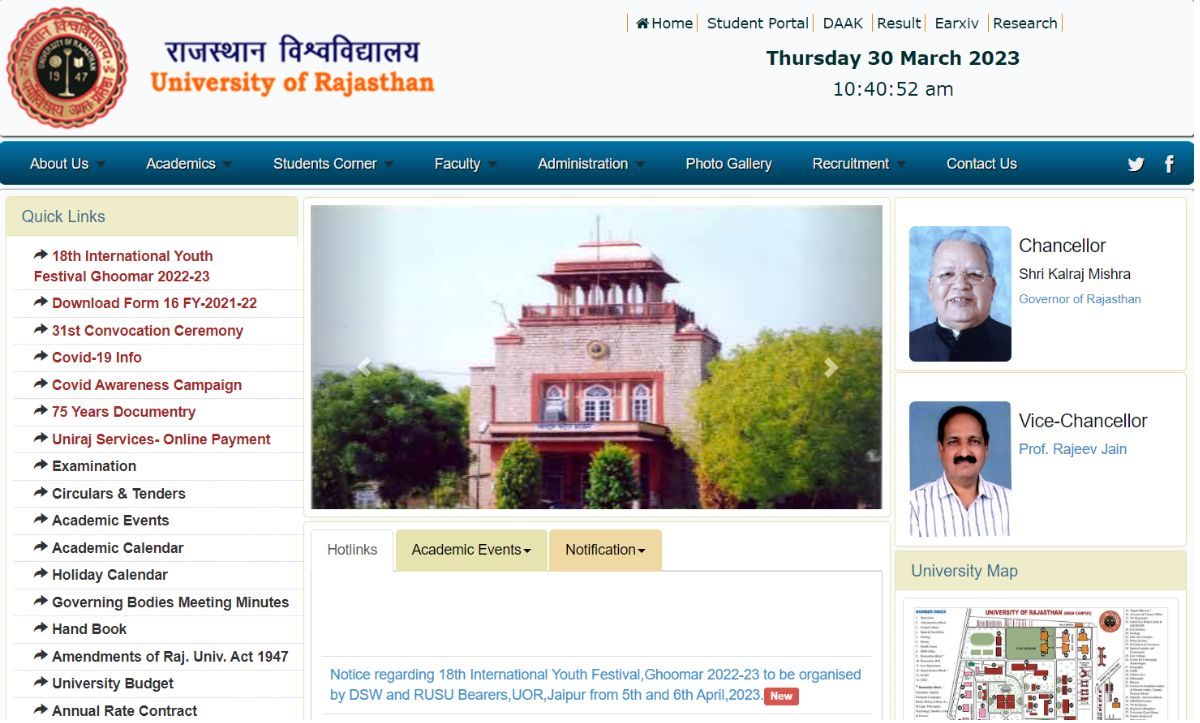Open Contact Us in navigation bar
Screen dimensions: 1200x723
(x=981, y=164)
